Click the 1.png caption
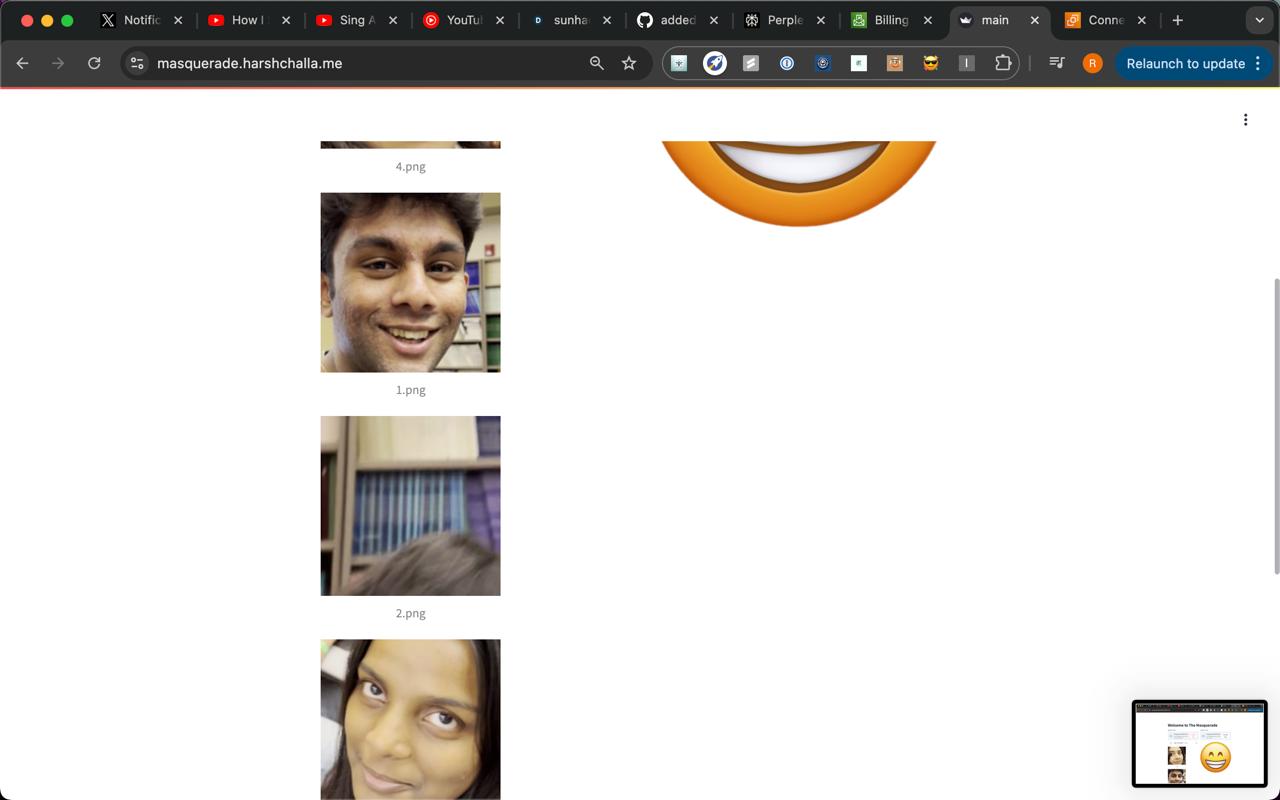1280x800 pixels. click(x=410, y=390)
